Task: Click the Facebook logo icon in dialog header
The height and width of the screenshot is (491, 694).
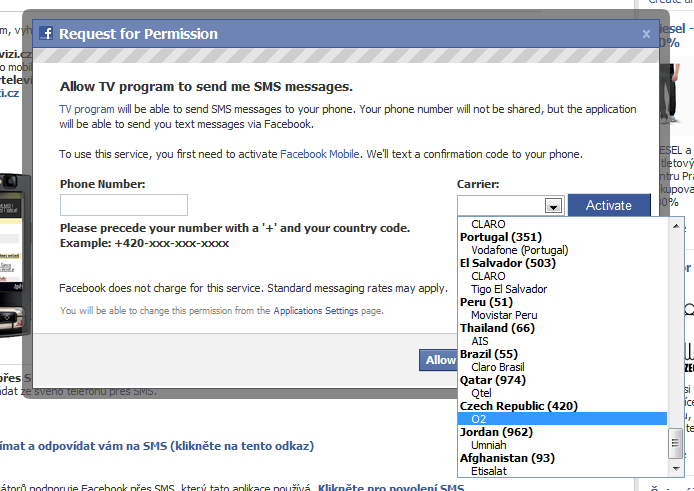Action: pyautogui.click(x=46, y=33)
